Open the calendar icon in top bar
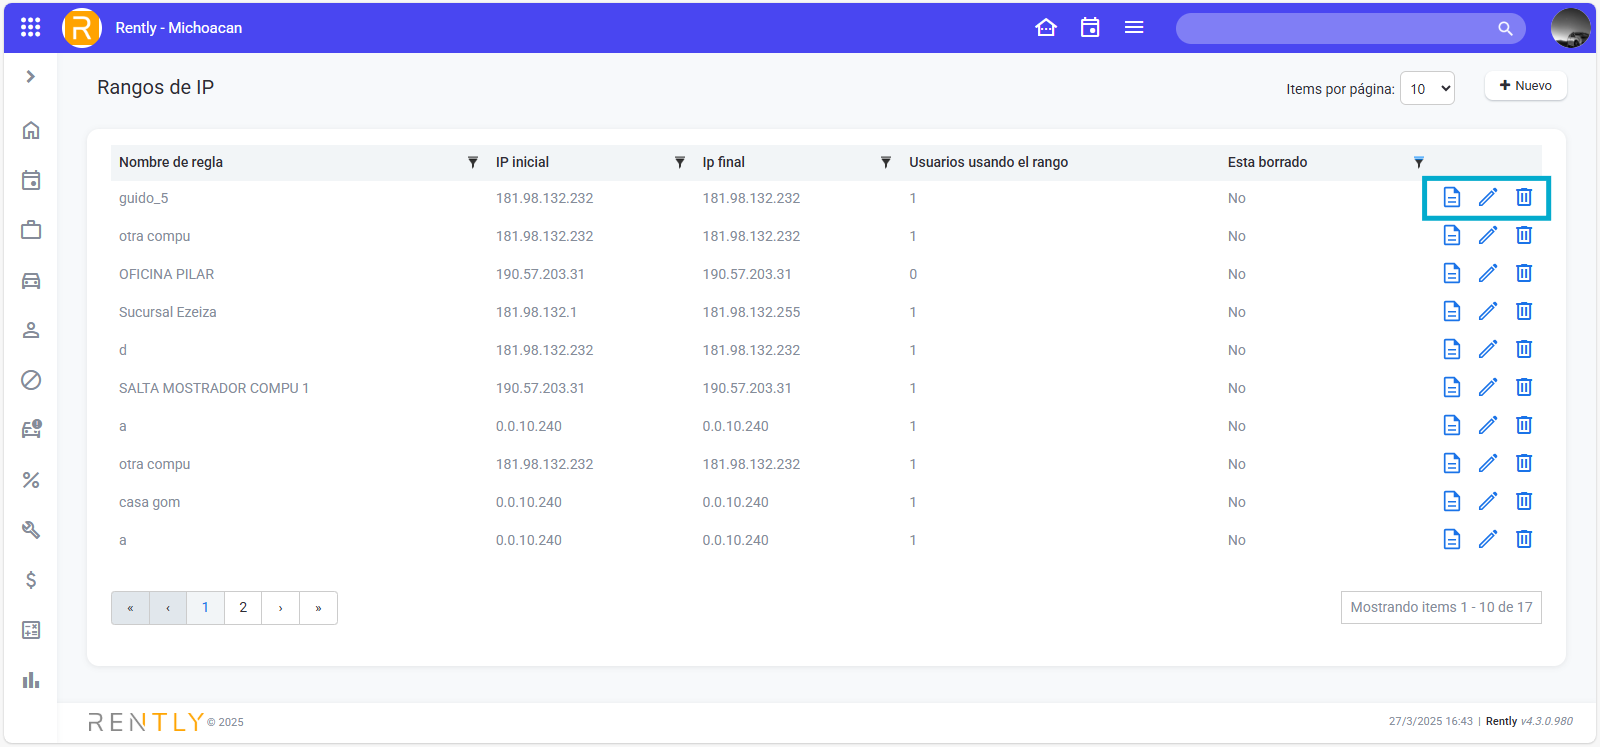The height and width of the screenshot is (747, 1600). (x=1090, y=27)
